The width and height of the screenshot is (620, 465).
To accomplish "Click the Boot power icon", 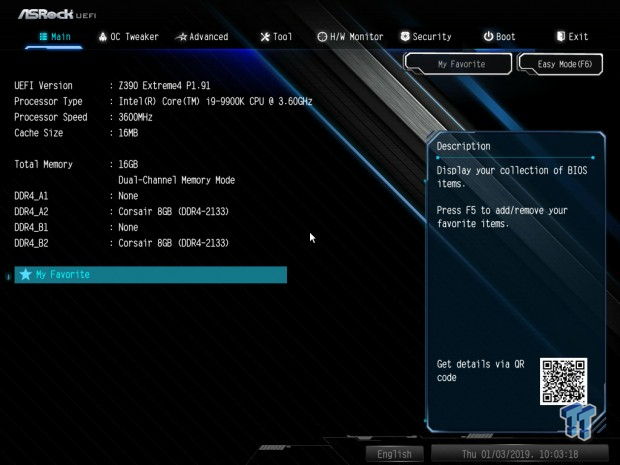I will tap(488, 36).
